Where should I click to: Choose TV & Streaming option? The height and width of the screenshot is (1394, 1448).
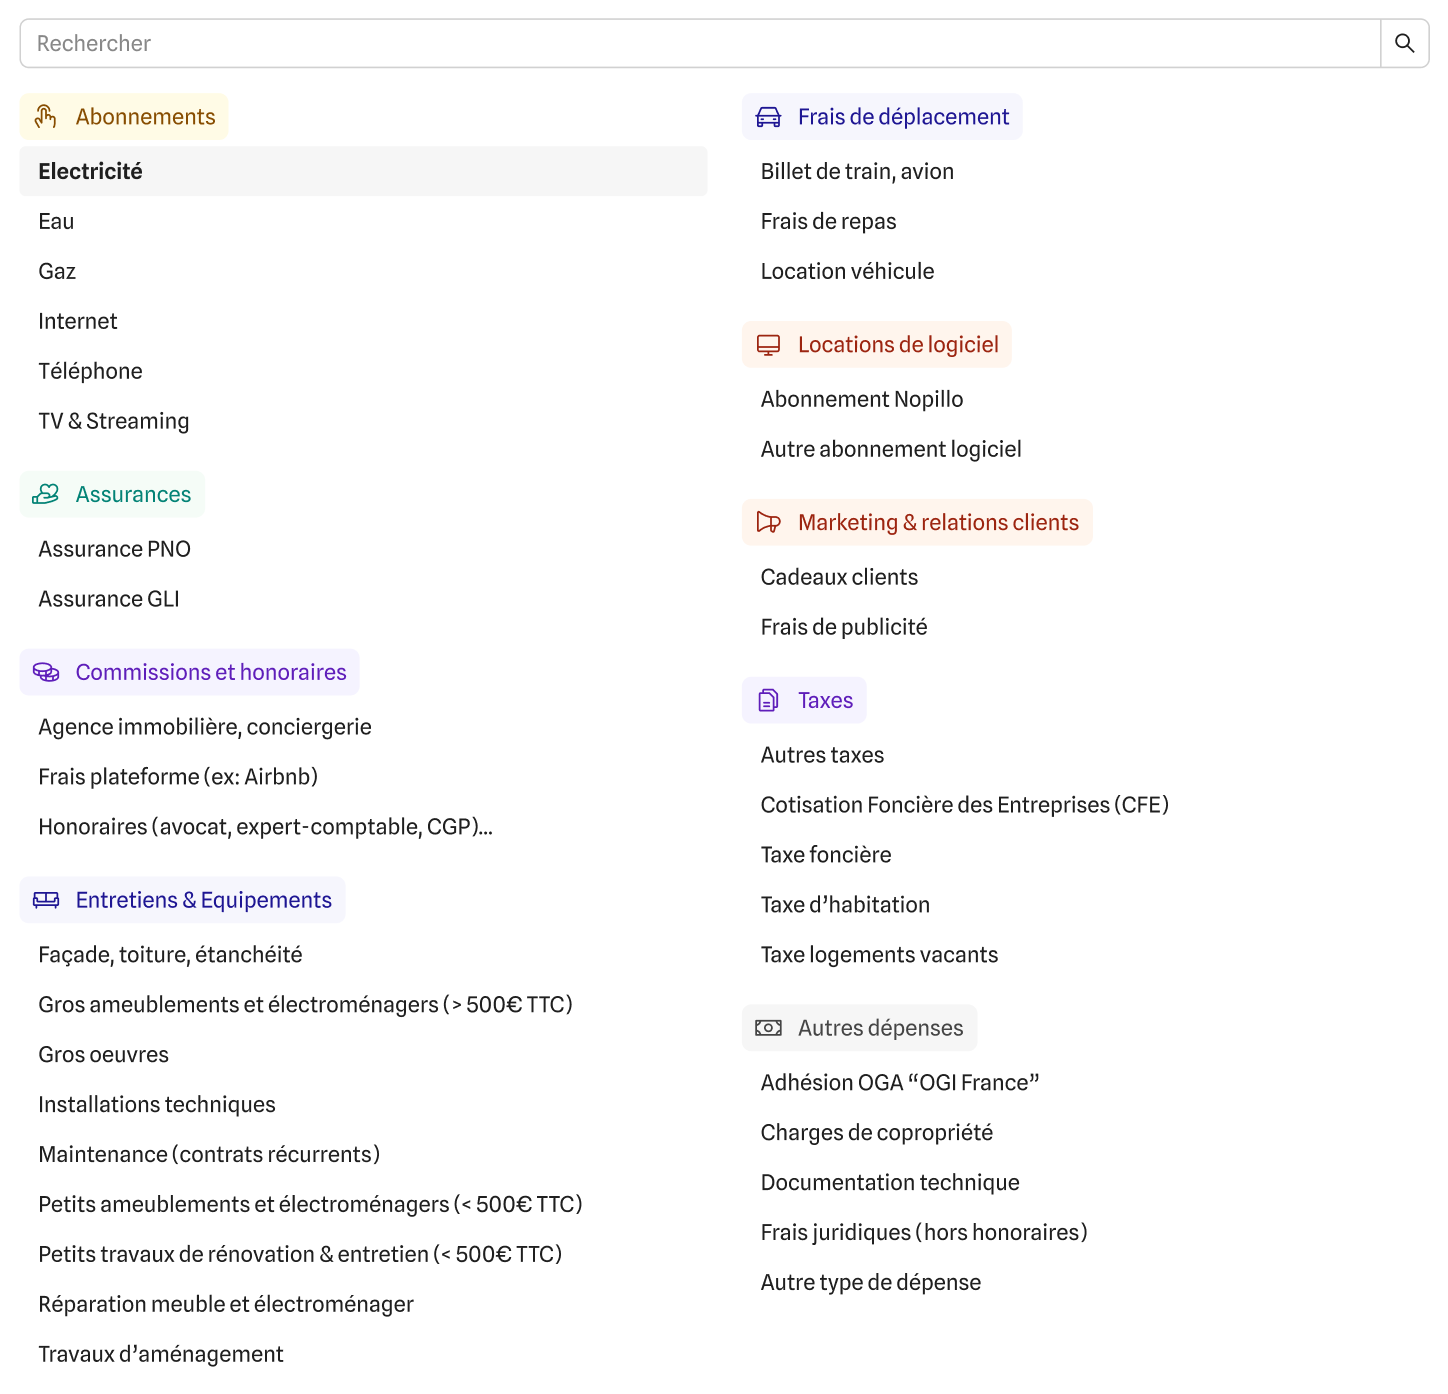(x=114, y=422)
